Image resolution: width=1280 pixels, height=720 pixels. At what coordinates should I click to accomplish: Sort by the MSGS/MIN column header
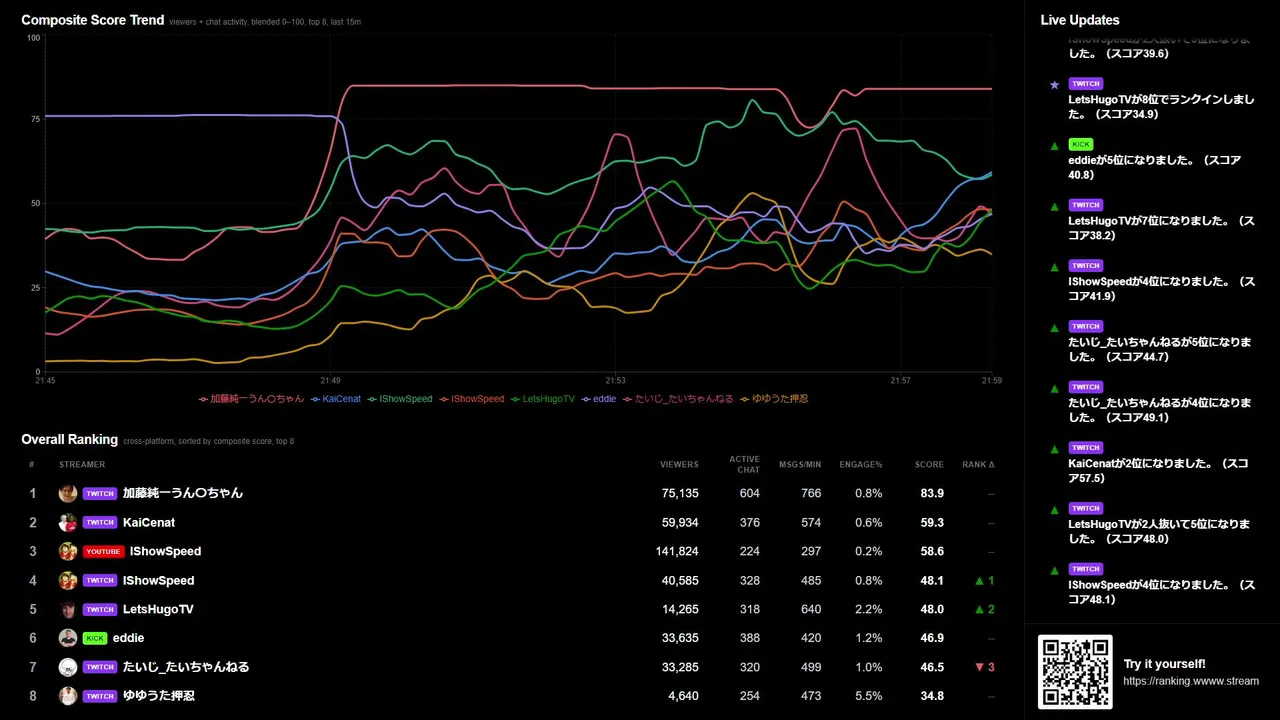(800, 464)
